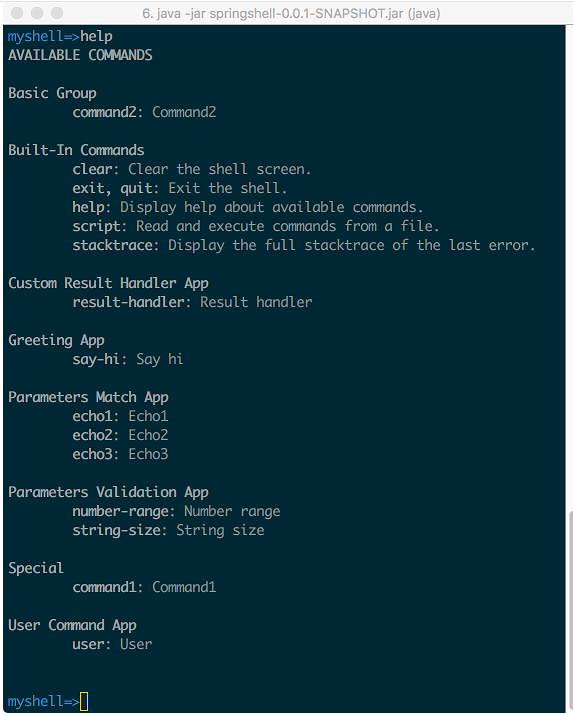Screen dimensions: 574x716
Task: Click the 'say-hi' command name
Action: point(96,359)
